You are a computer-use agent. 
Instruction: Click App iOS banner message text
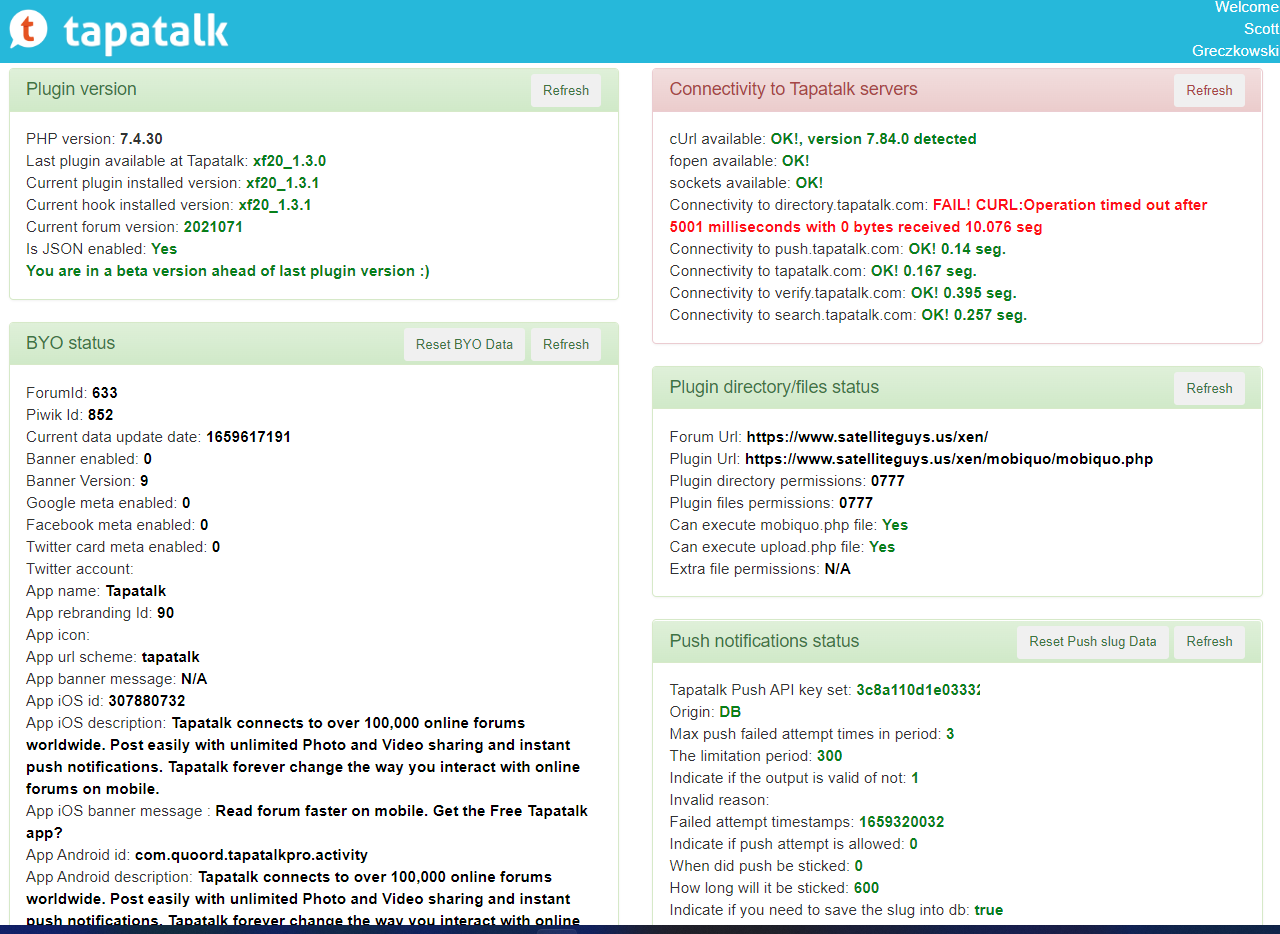tap(307, 822)
